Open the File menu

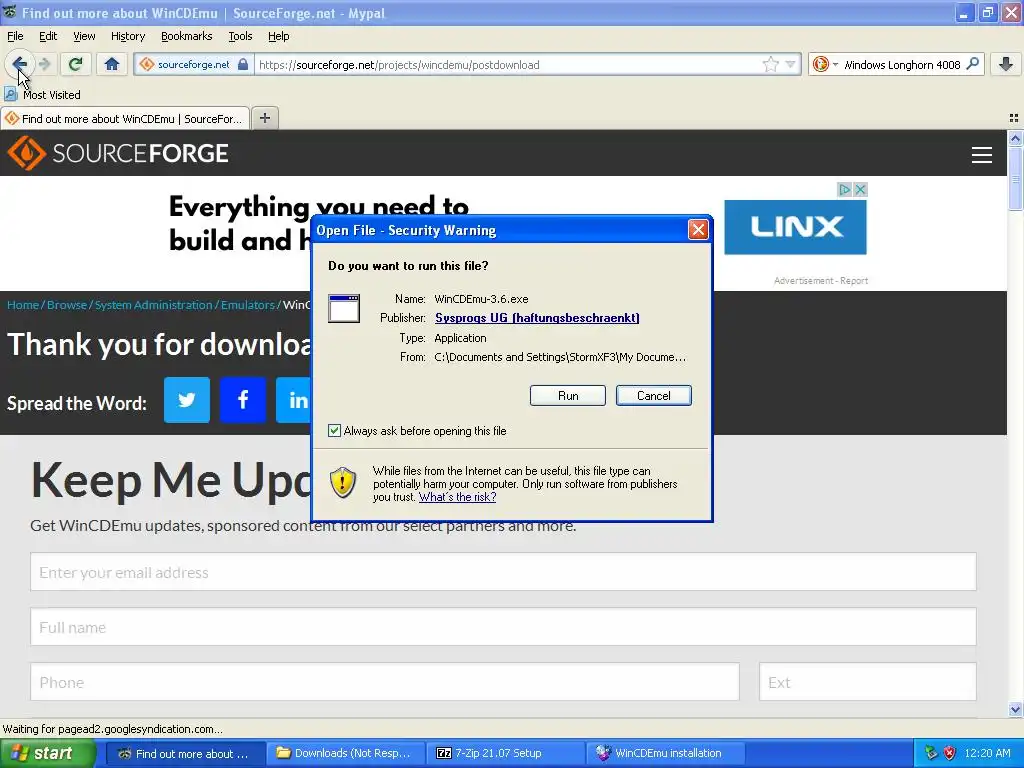[15, 36]
